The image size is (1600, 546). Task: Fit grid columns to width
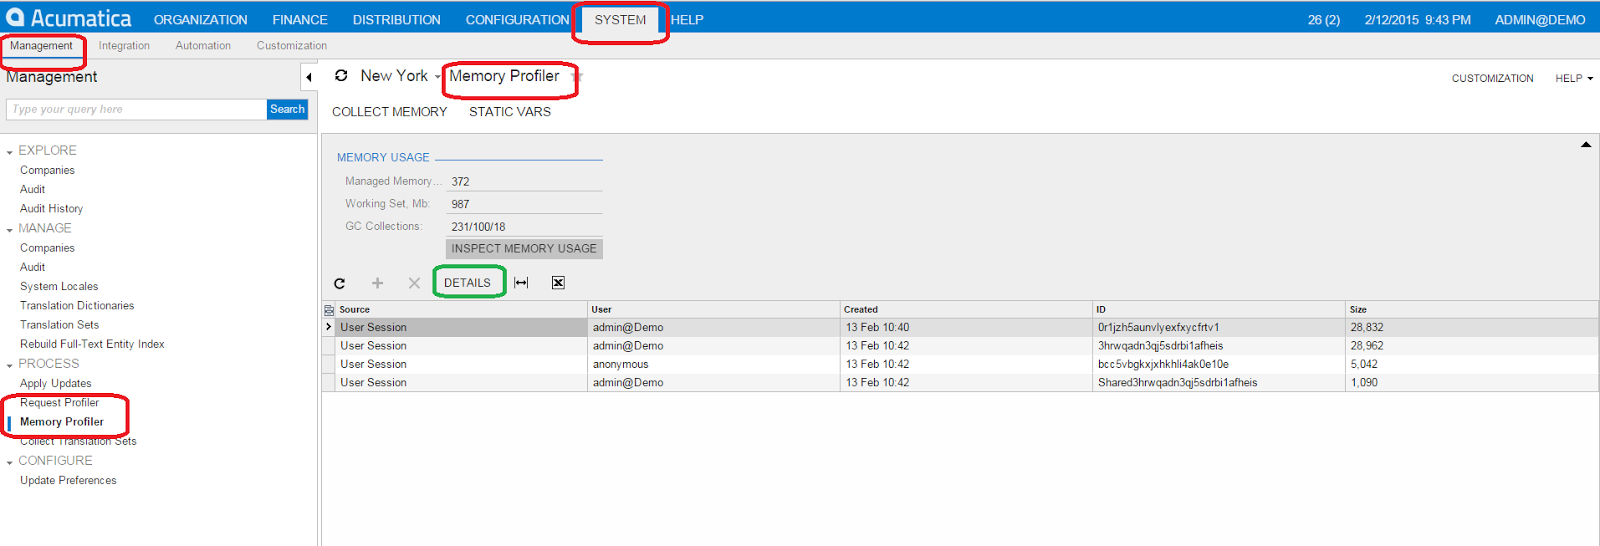(x=521, y=283)
